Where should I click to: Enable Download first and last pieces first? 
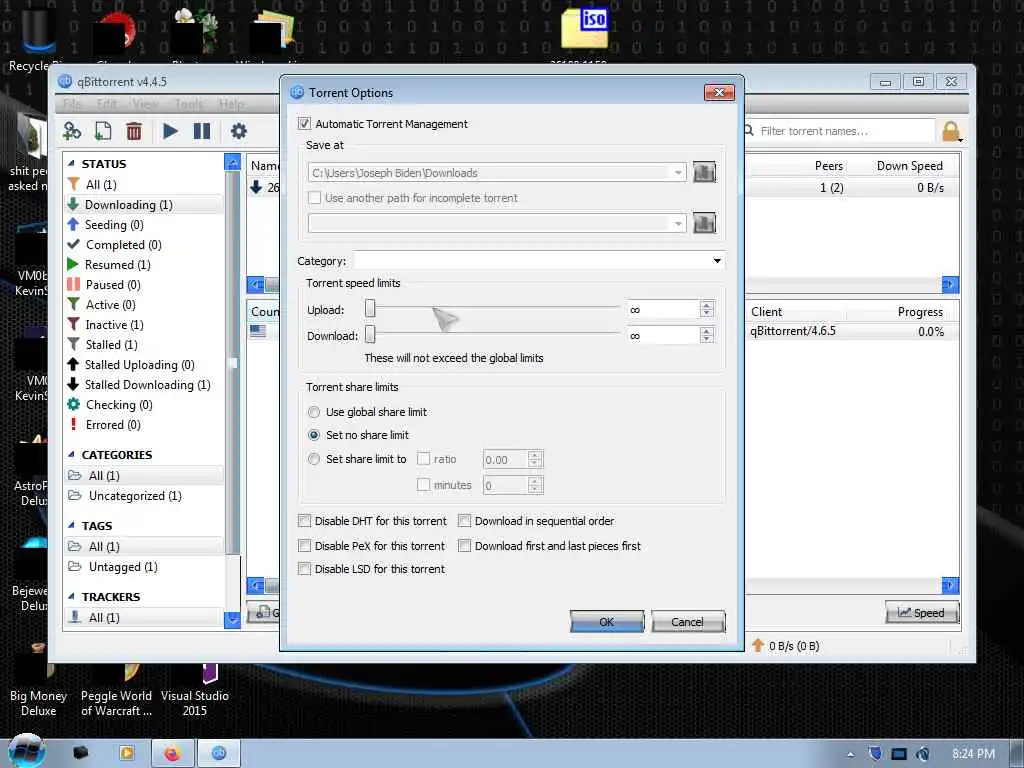tap(464, 545)
